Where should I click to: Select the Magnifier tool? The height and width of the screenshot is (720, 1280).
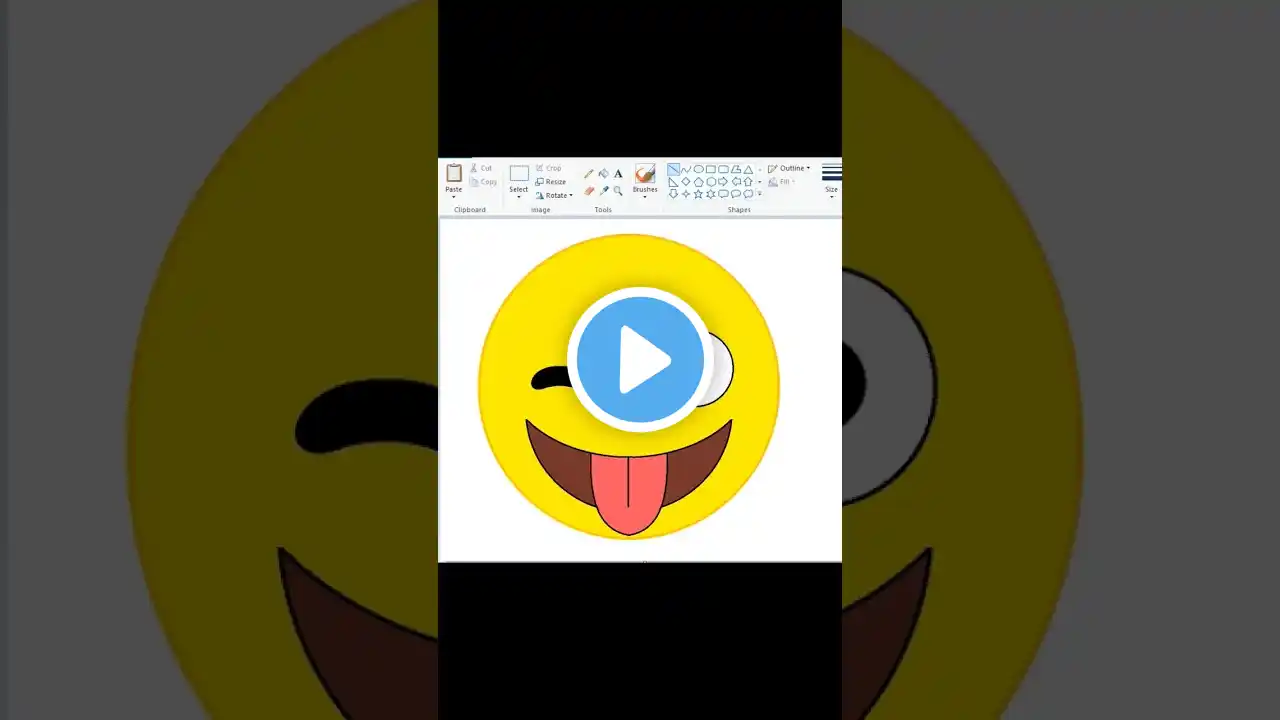point(618,190)
